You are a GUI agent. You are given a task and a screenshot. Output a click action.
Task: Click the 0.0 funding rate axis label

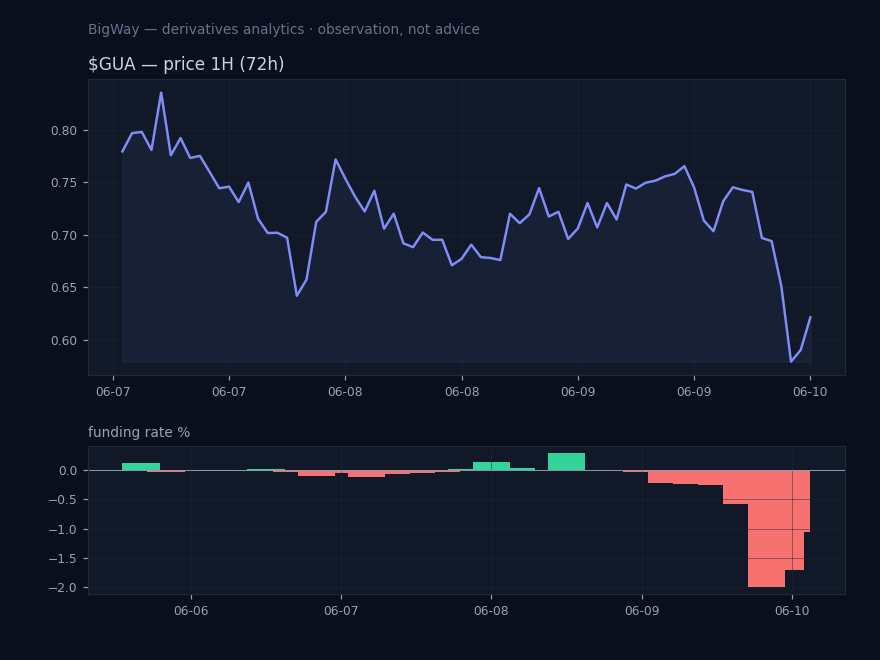coord(68,471)
